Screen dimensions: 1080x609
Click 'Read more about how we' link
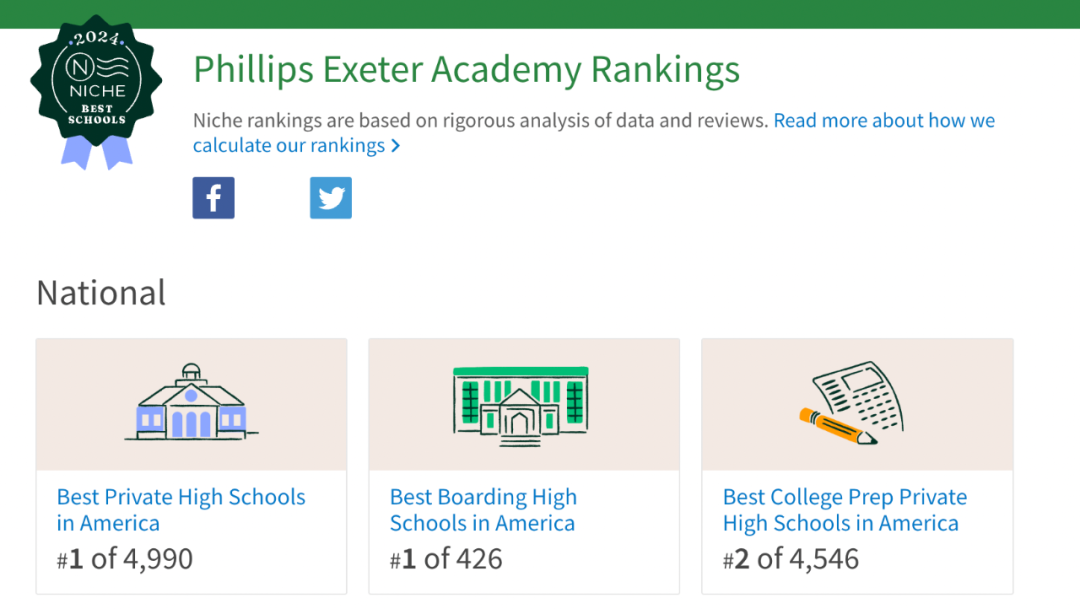(884, 121)
